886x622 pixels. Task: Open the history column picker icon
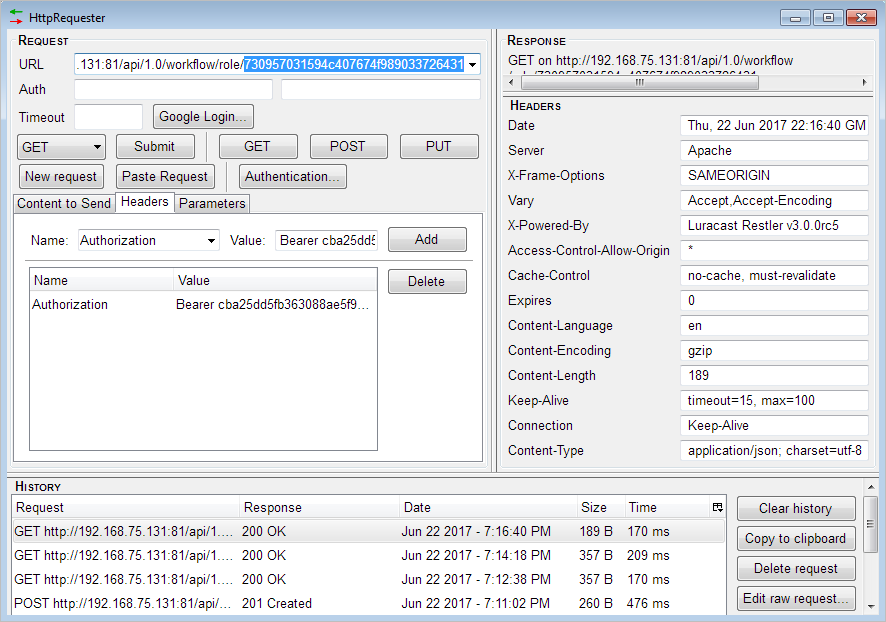click(717, 507)
